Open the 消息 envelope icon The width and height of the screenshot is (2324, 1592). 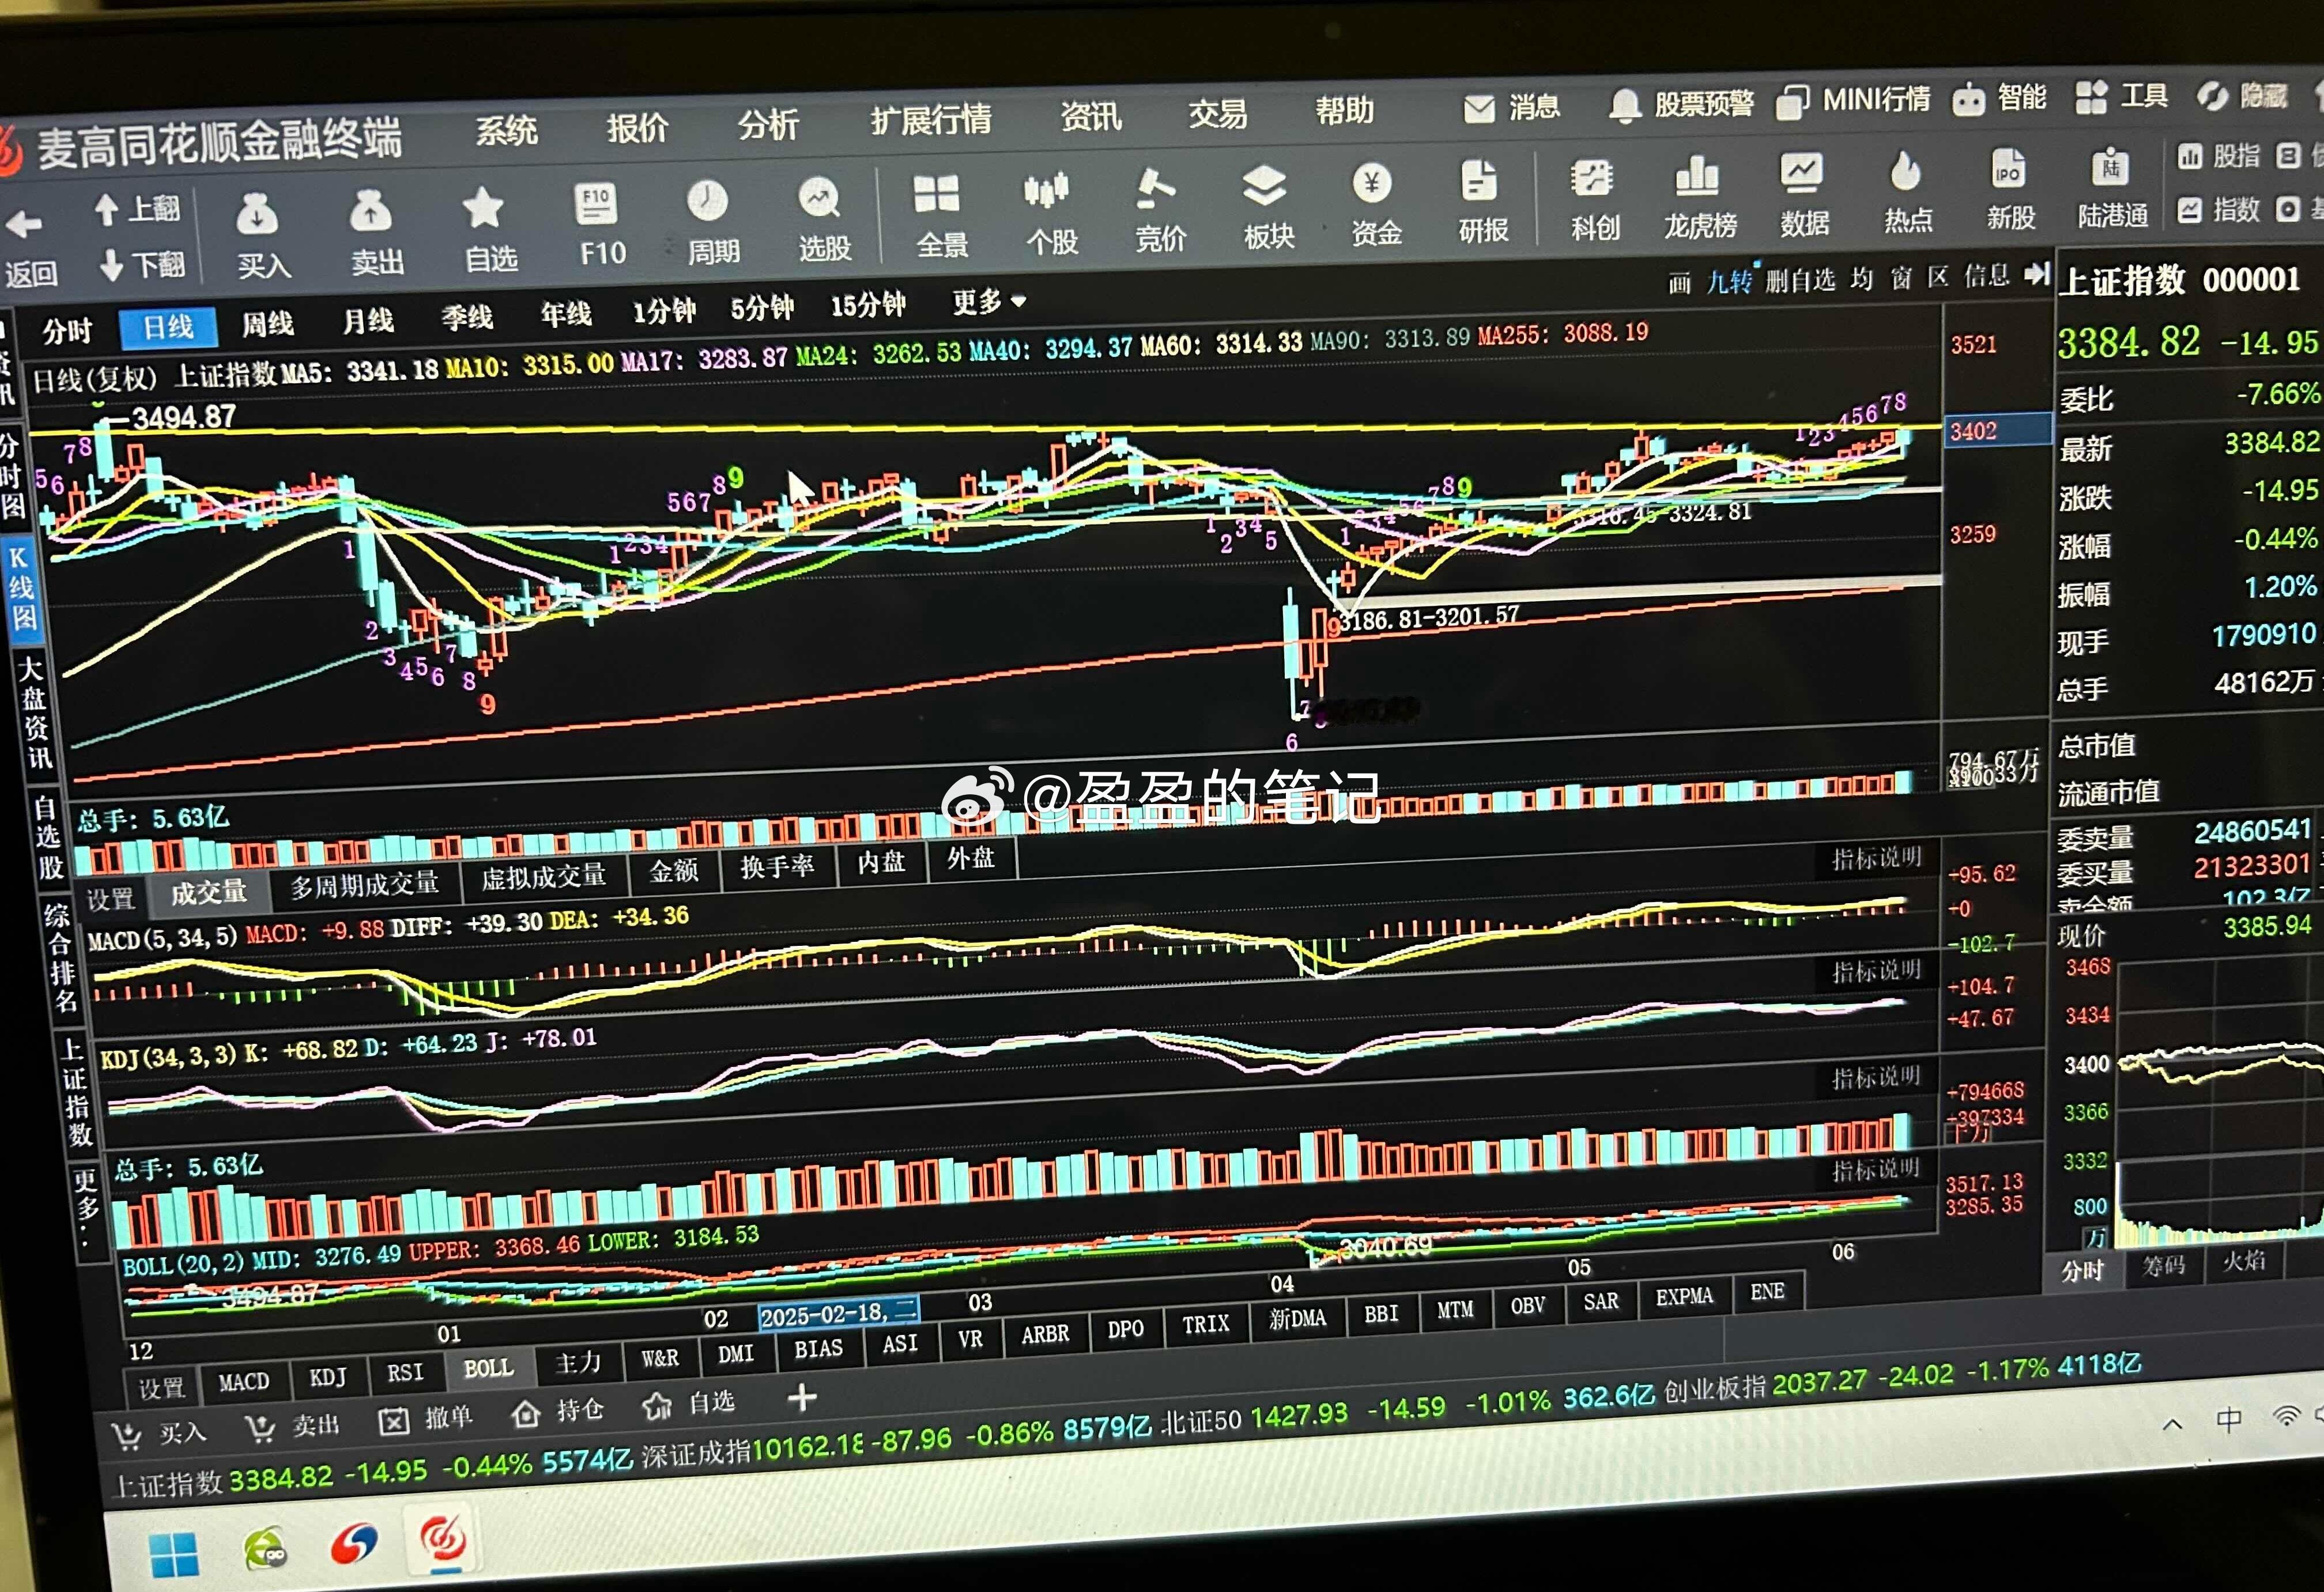(x=1479, y=108)
